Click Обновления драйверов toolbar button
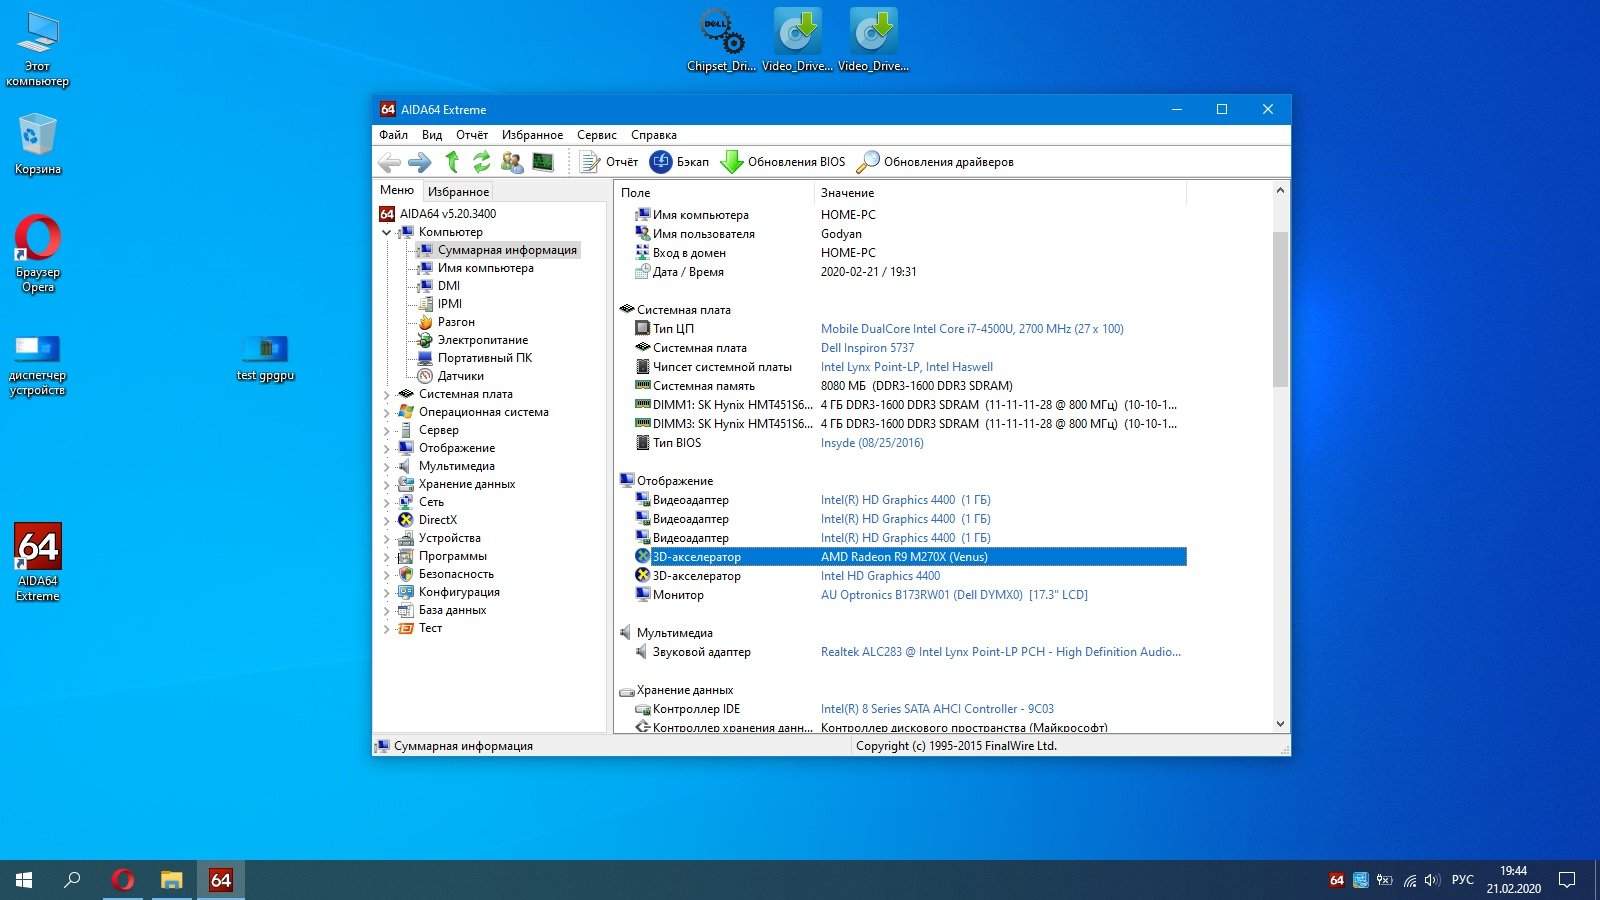The height and width of the screenshot is (900, 1600). [x=936, y=162]
